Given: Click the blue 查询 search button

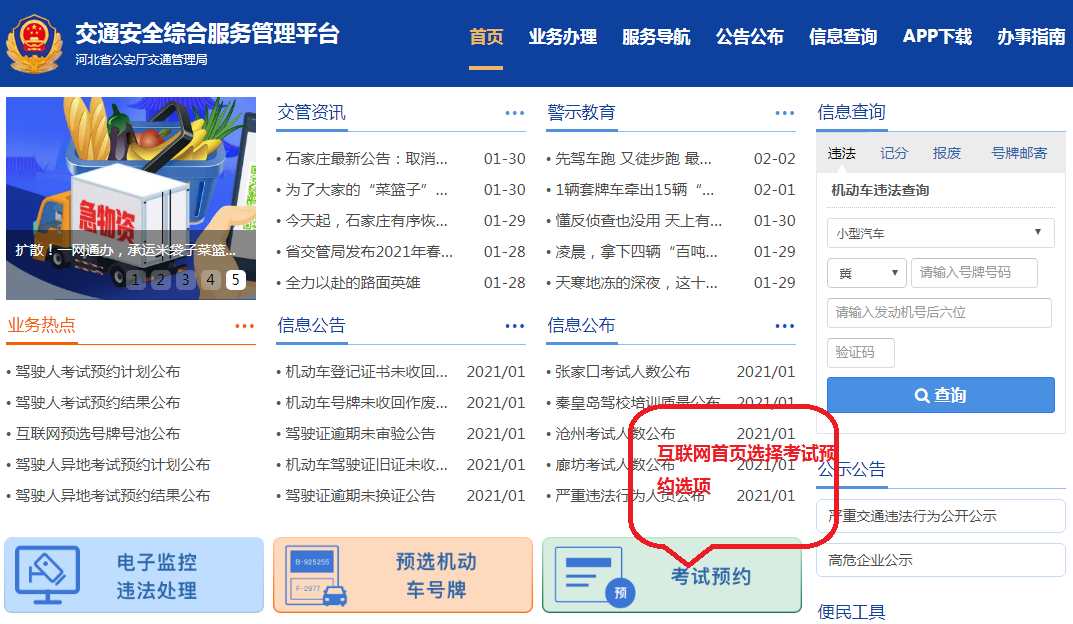Looking at the screenshot, I should pyautogui.click(x=940, y=395).
